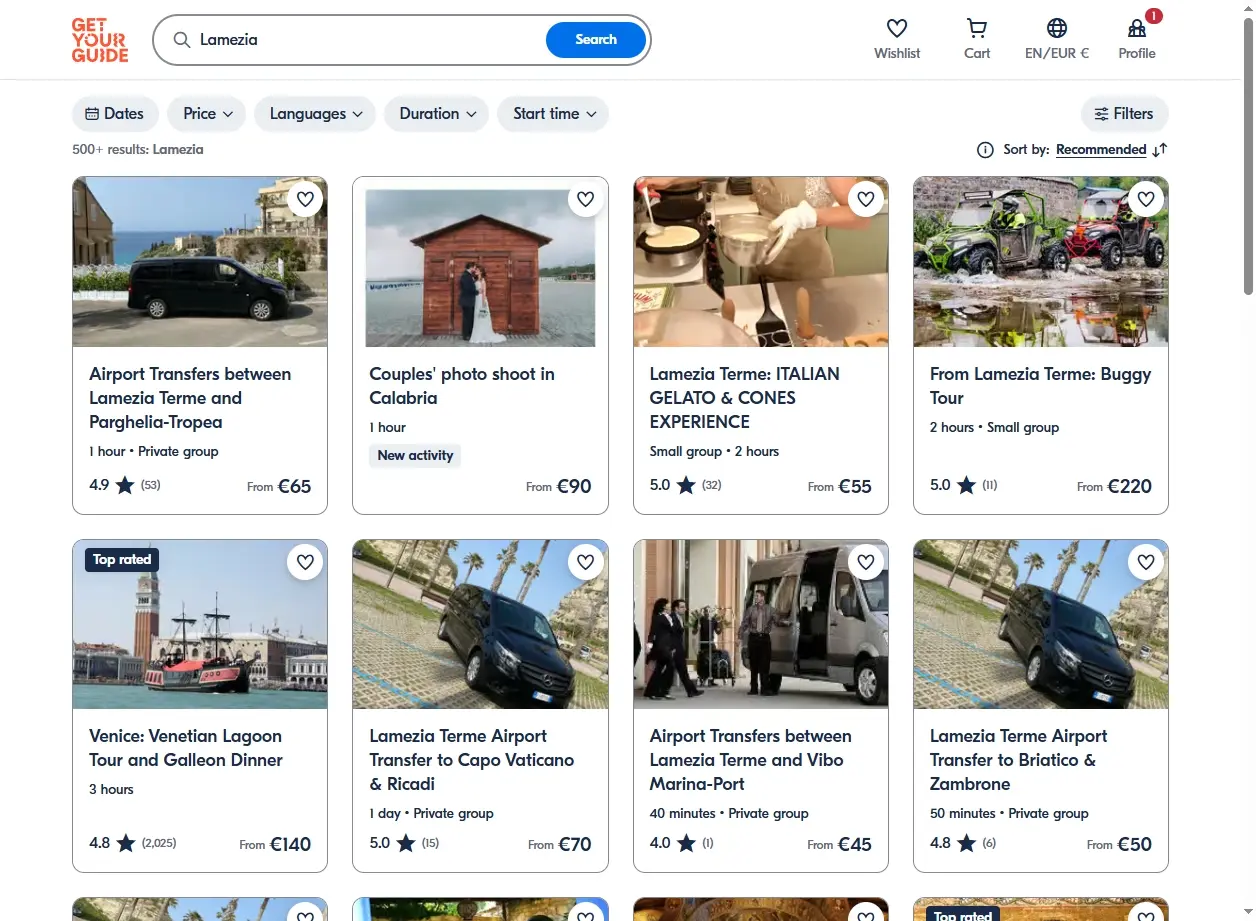Toggle the sort order arrows icon
This screenshot has height=921, width=1256.
tap(1159, 150)
